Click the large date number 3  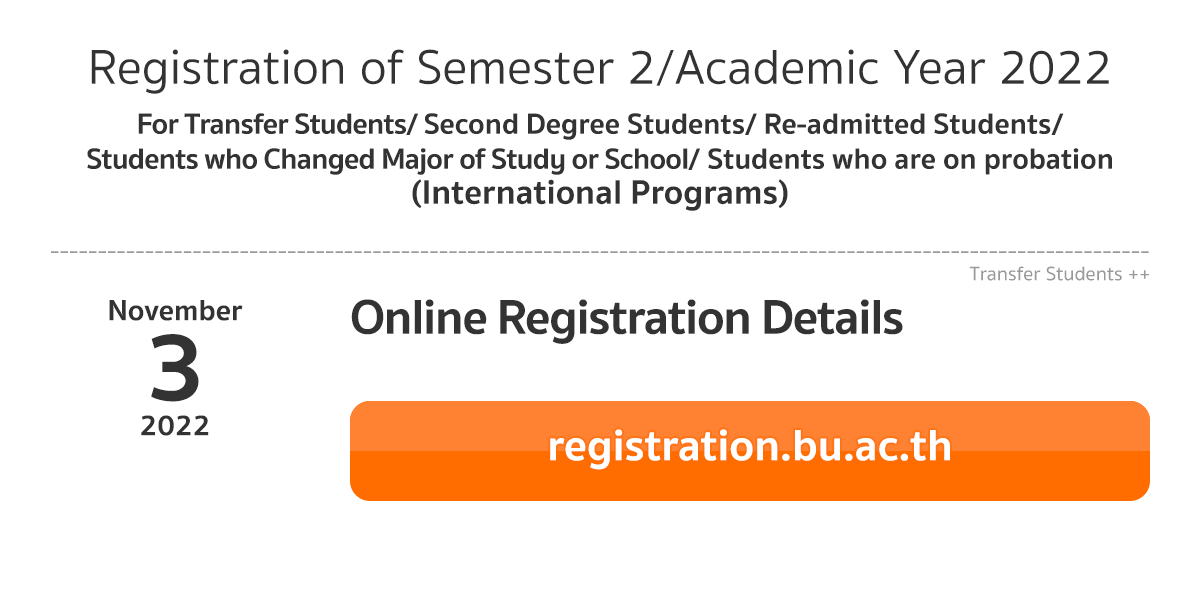[175, 368]
